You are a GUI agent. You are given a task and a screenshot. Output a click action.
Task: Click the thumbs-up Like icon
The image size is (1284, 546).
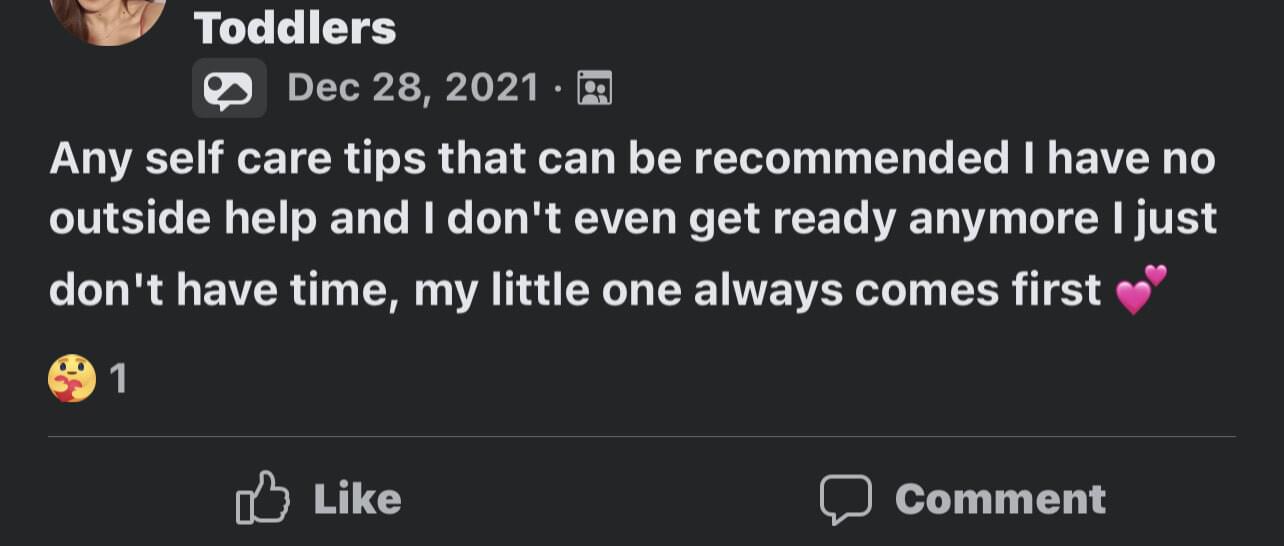tap(262, 498)
